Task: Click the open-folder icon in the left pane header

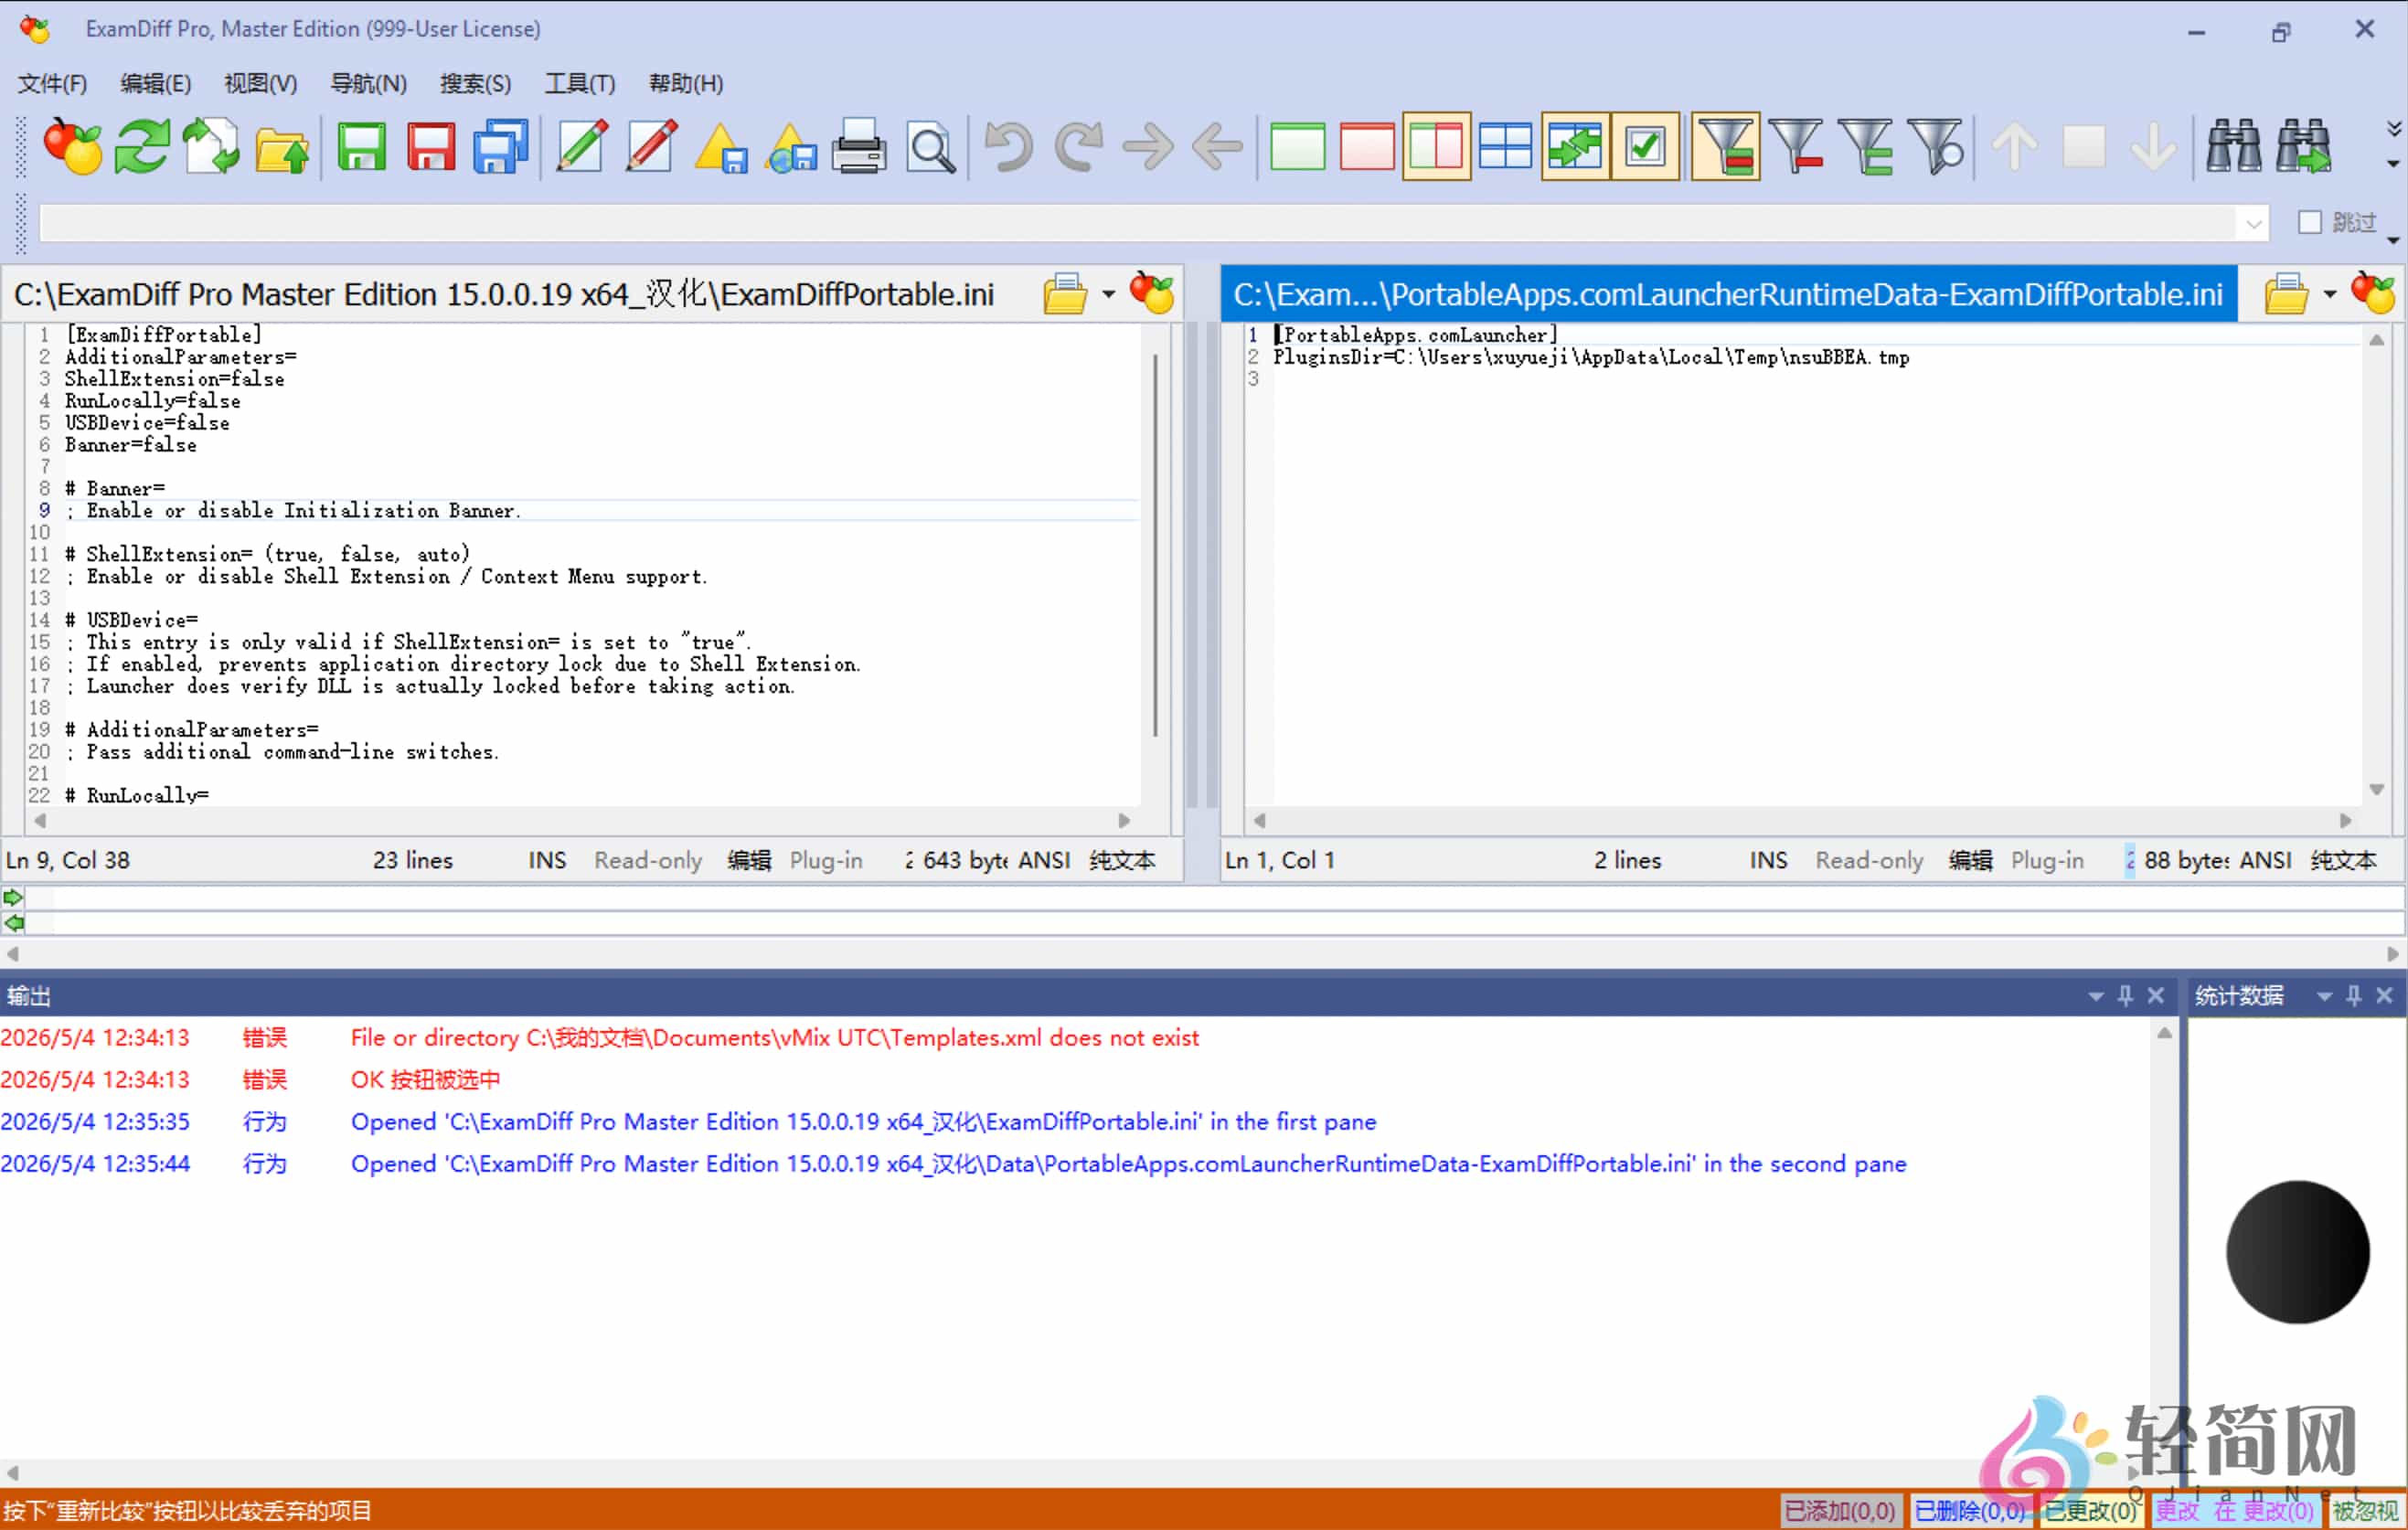Action: (1065, 294)
